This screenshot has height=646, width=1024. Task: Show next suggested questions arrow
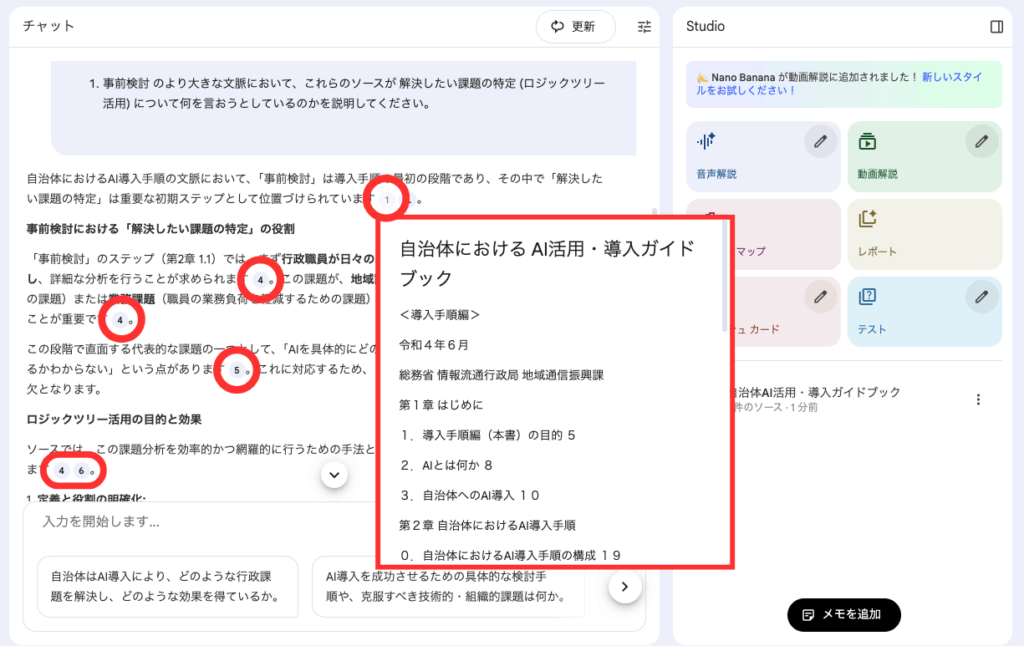point(624,587)
